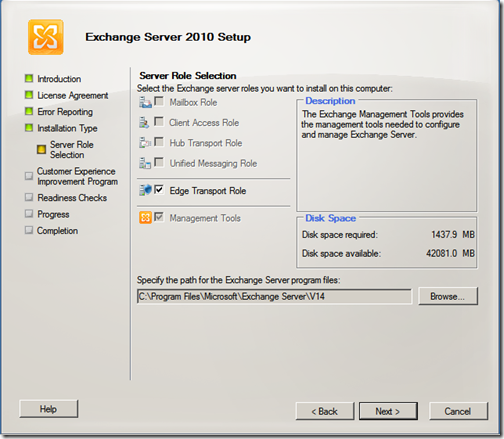Click the Disk Space group heading

tap(331, 218)
